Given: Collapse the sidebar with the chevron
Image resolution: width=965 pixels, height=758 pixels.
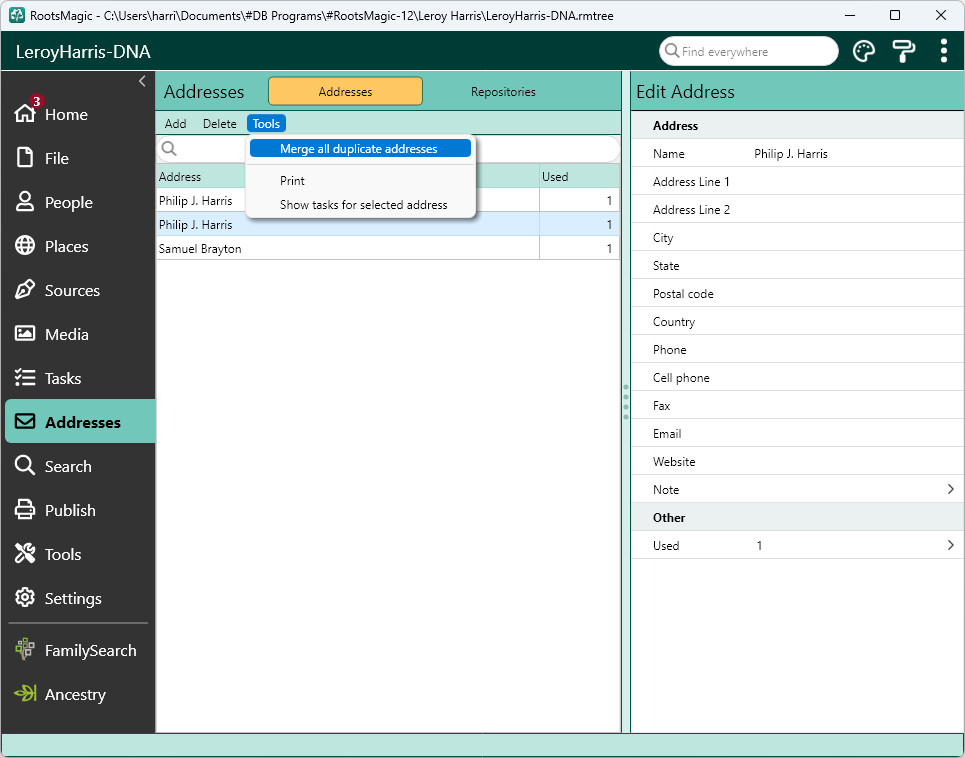Looking at the screenshot, I should pyautogui.click(x=142, y=81).
